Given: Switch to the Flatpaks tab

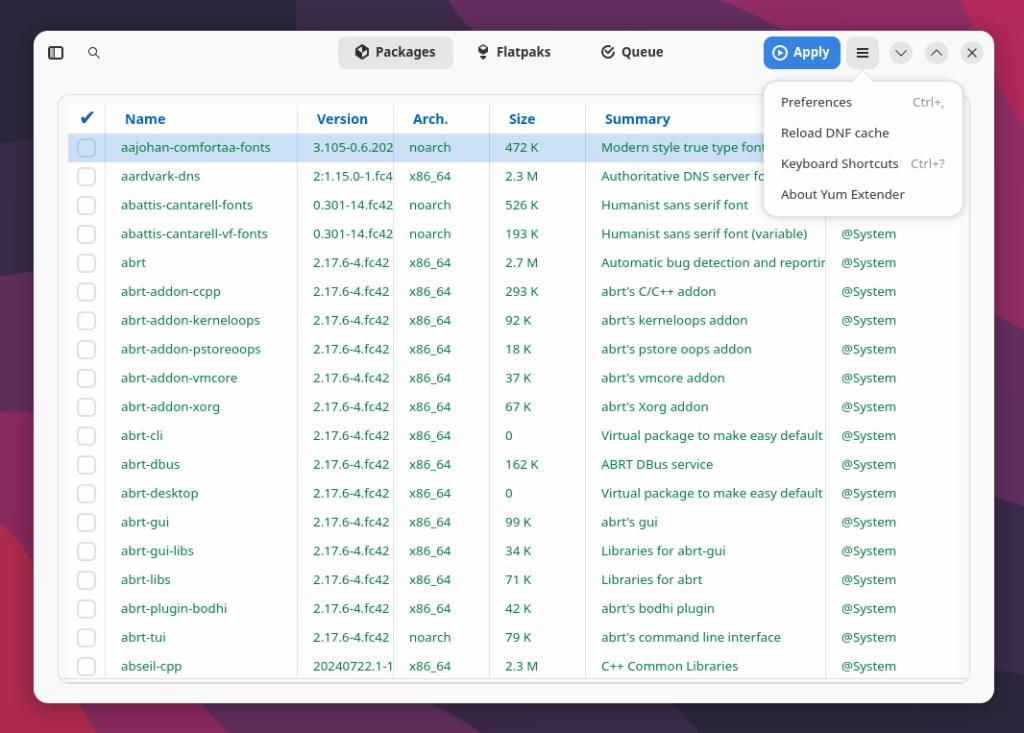Looking at the screenshot, I should 513,52.
